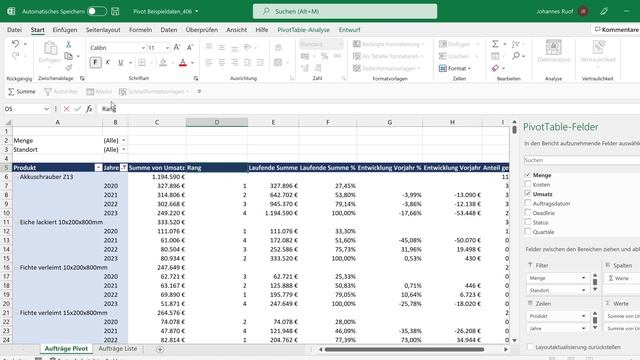The width and height of the screenshot is (640, 360).
Task: Uncheck the Umsatz field checkbox
Action: point(528,193)
